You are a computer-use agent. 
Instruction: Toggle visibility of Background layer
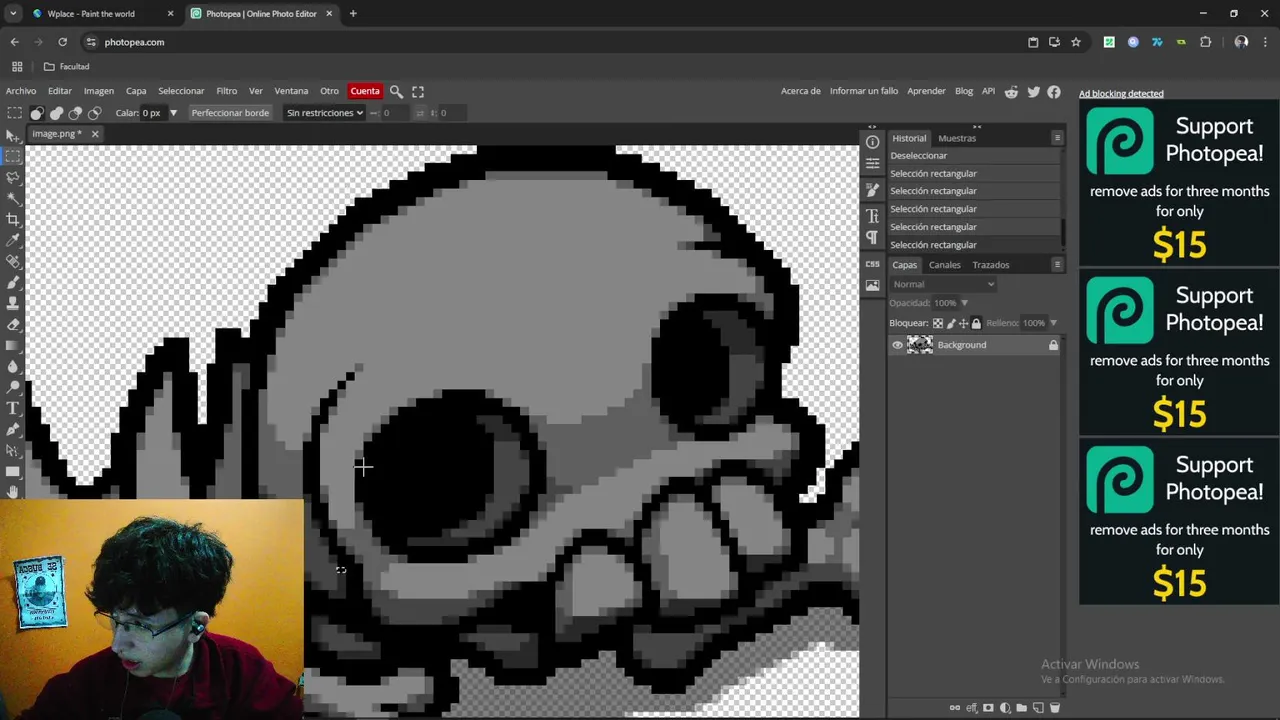click(897, 345)
